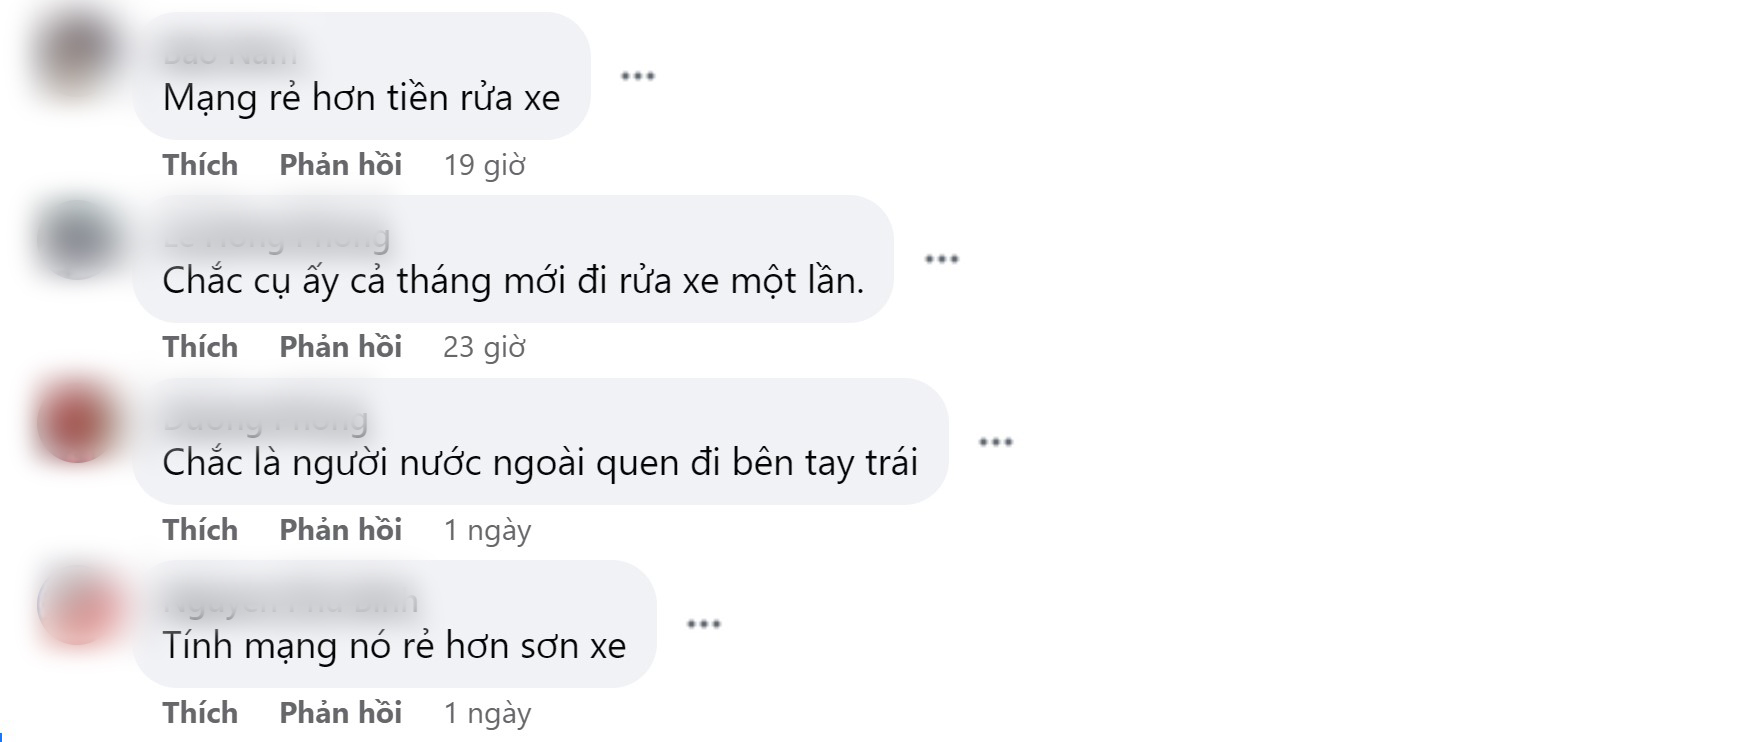This screenshot has width=1745, height=742.
Task: Open the "19 giờ" timestamp link
Action: pyautogui.click(x=484, y=165)
